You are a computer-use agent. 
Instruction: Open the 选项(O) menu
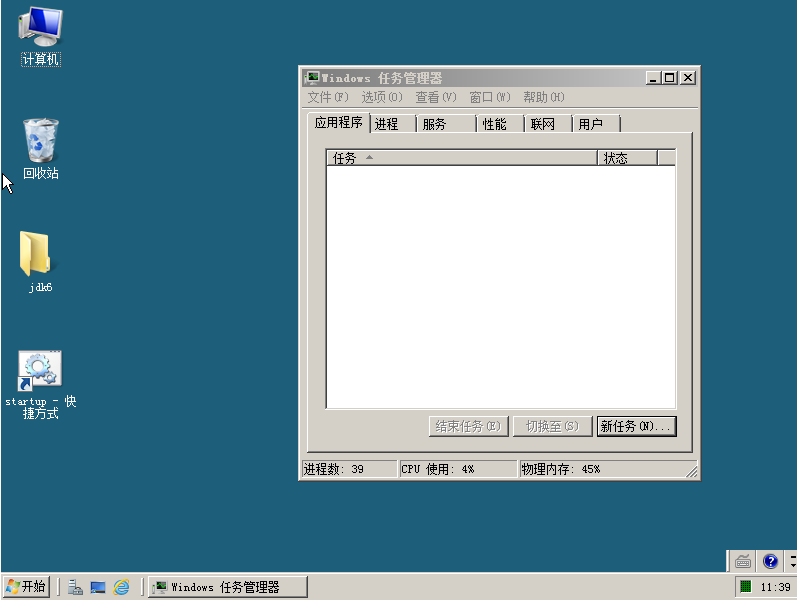[381, 97]
